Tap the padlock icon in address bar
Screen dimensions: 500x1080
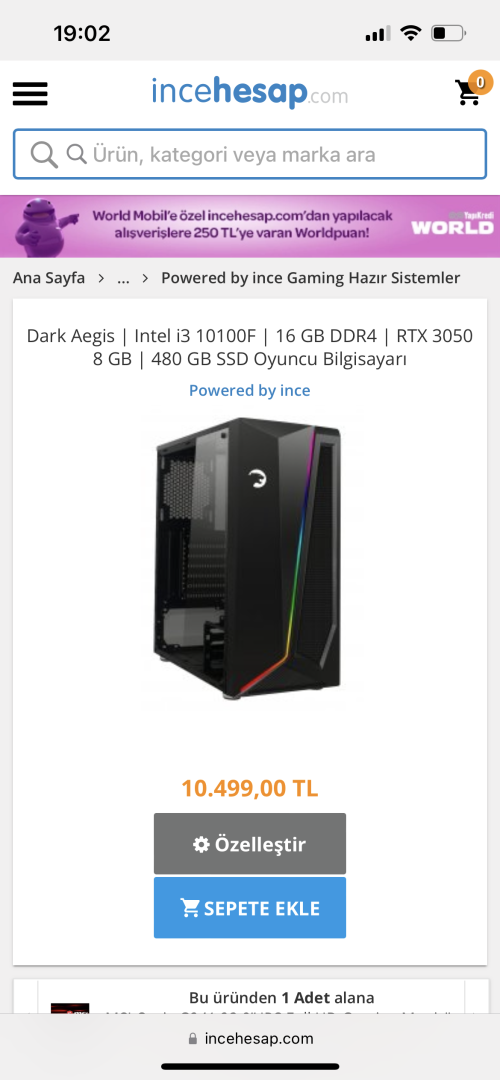(193, 1039)
